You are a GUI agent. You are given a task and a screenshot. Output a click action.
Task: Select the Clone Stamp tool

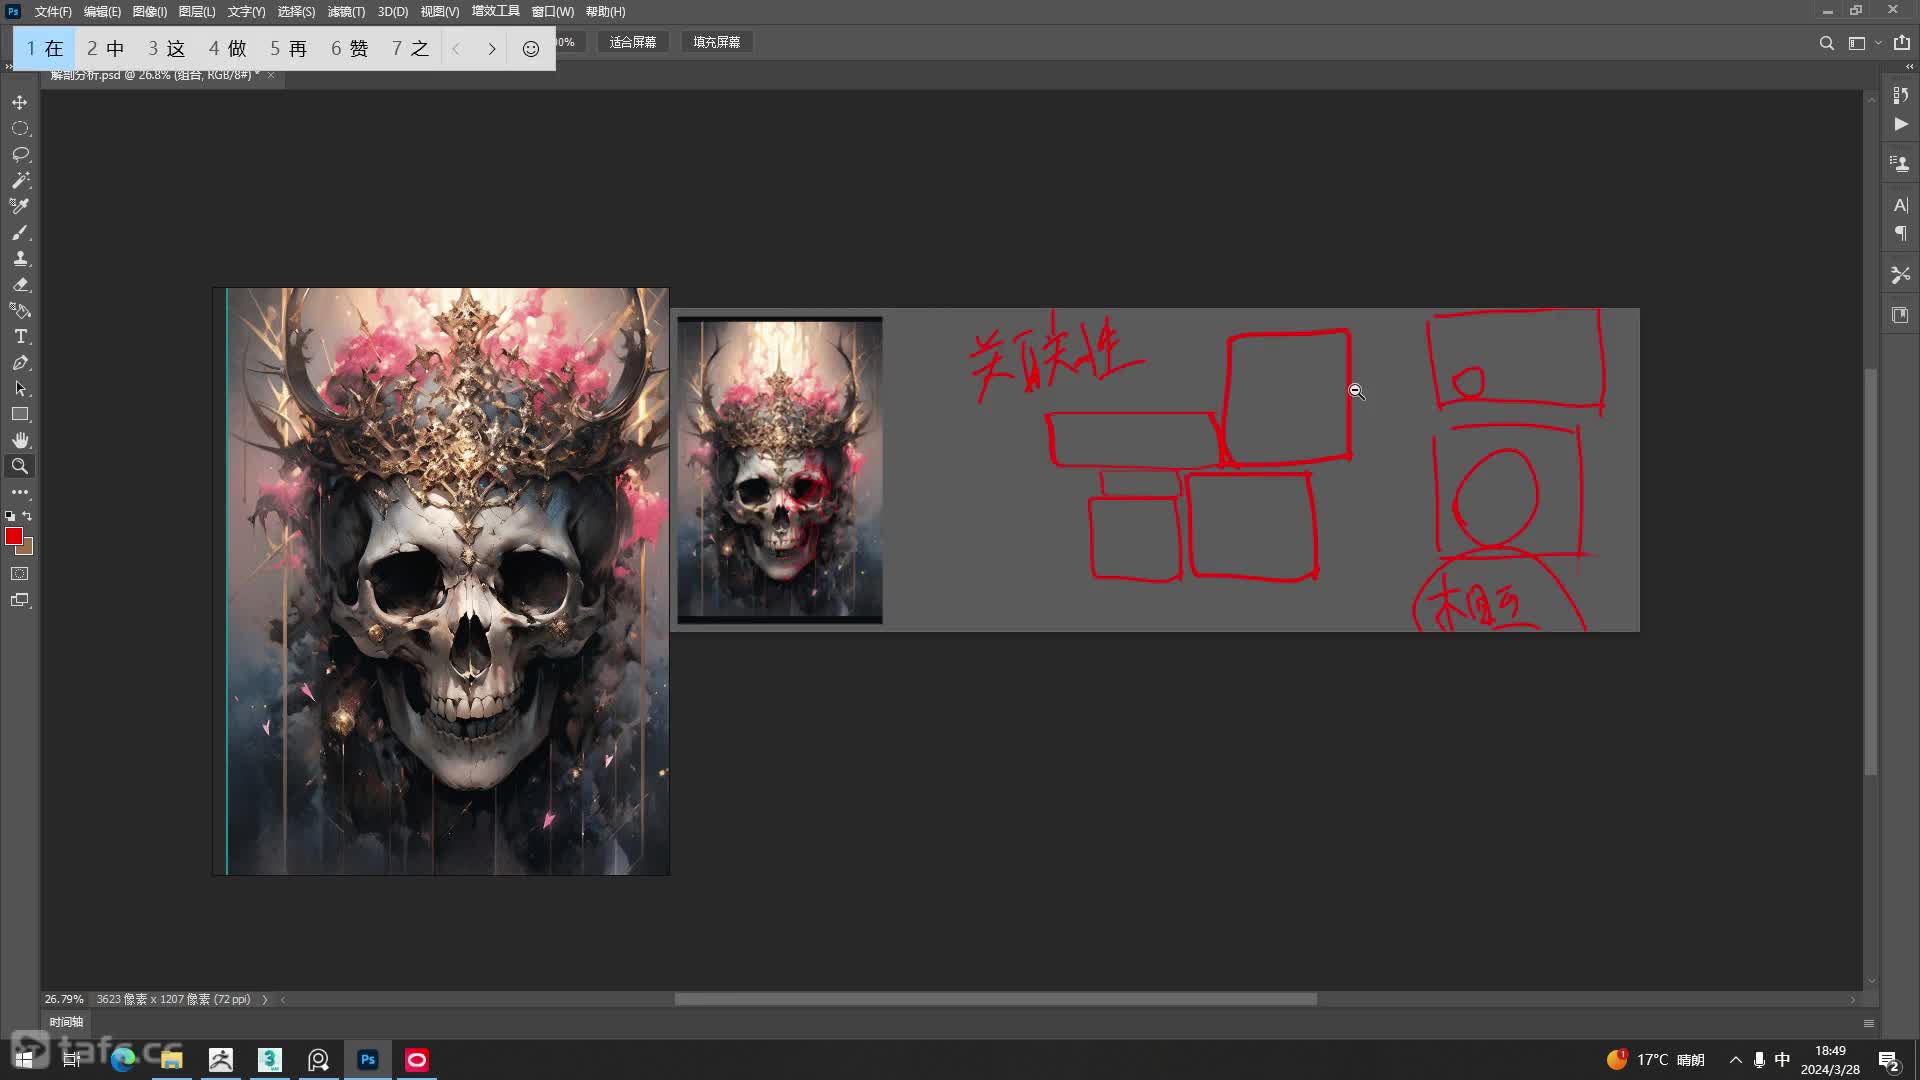click(x=20, y=258)
